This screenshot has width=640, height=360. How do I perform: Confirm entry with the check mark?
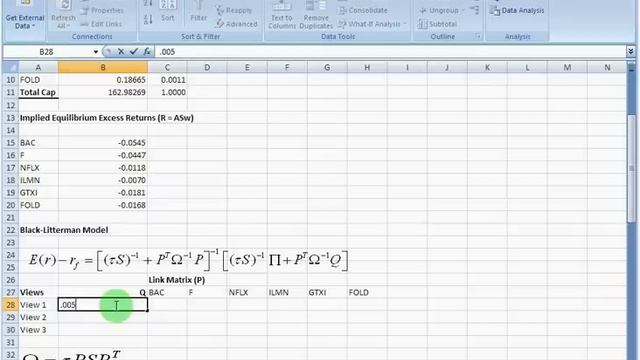tap(133, 51)
